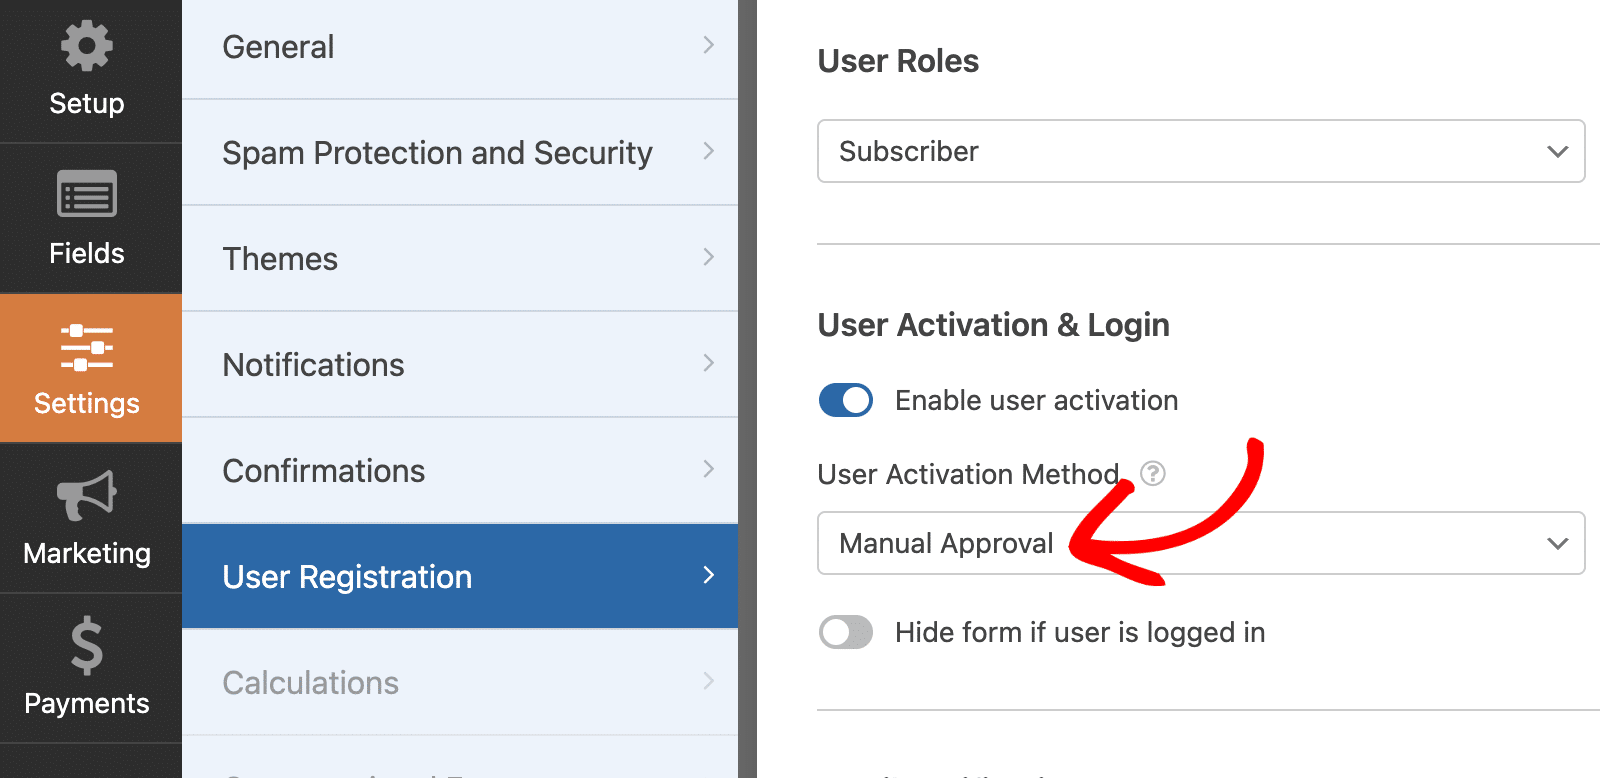Expand the Spam Protection and Security chevron
Viewport: 1600px width, 778px height.
coord(708,151)
